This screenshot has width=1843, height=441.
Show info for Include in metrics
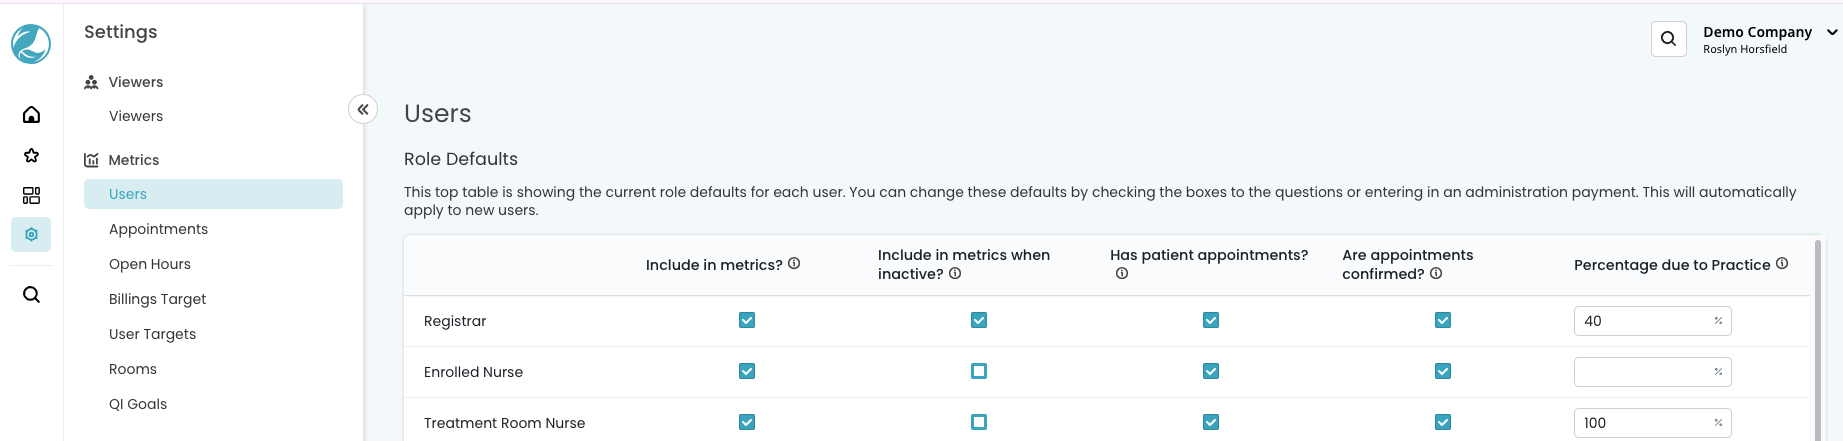[794, 264]
